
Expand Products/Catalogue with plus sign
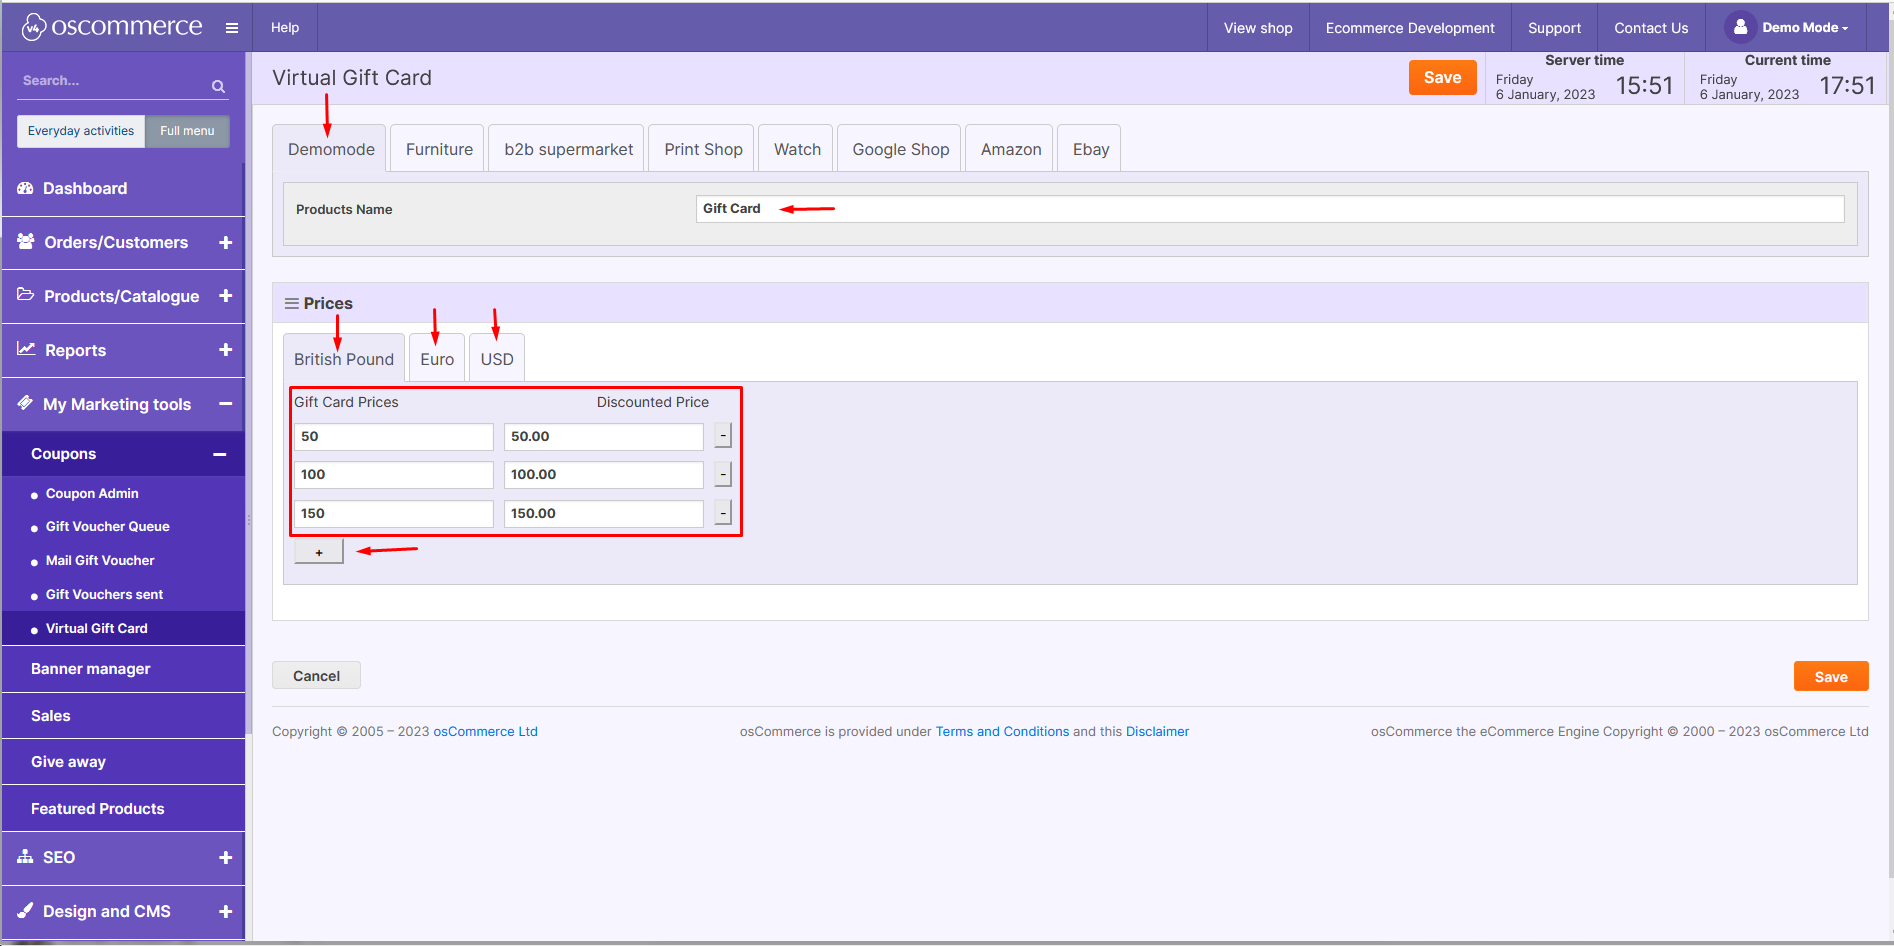[x=226, y=296]
